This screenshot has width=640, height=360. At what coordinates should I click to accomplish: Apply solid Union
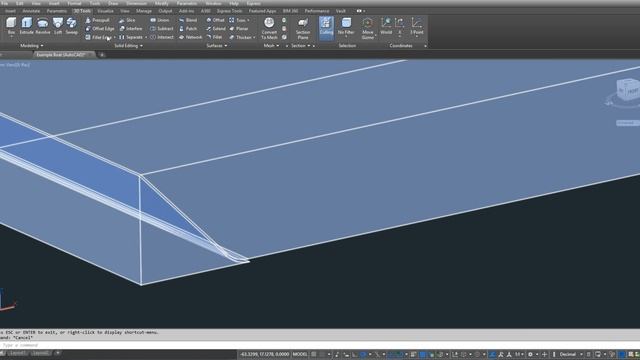click(x=160, y=20)
